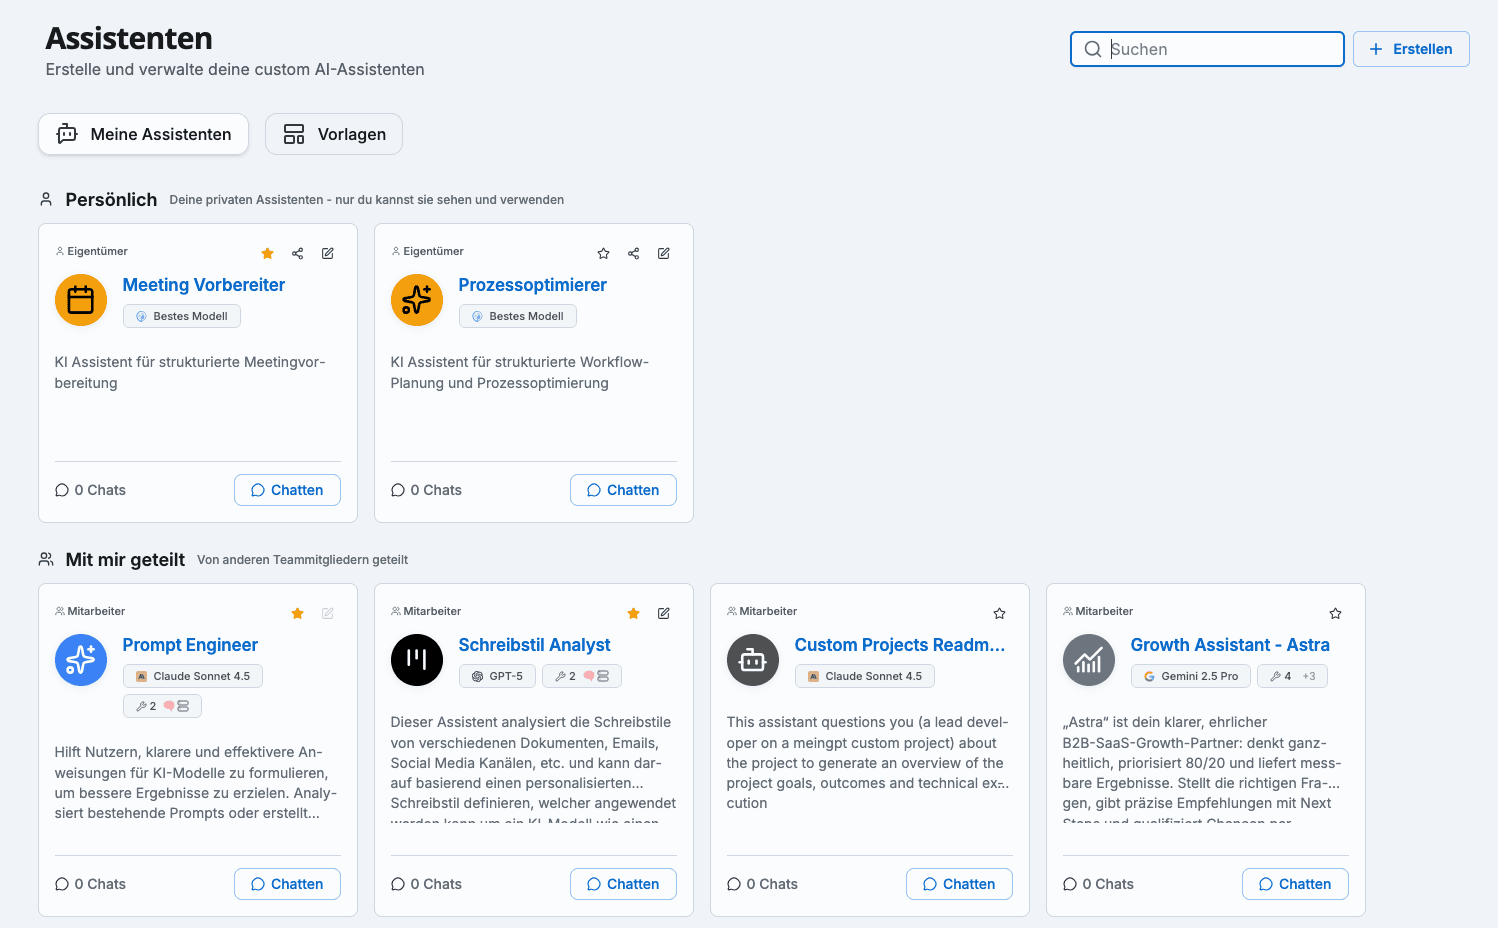1498x928 pixels.
Task: Edit the Schreibstil Analyst assistant
Action: (663, 614)
